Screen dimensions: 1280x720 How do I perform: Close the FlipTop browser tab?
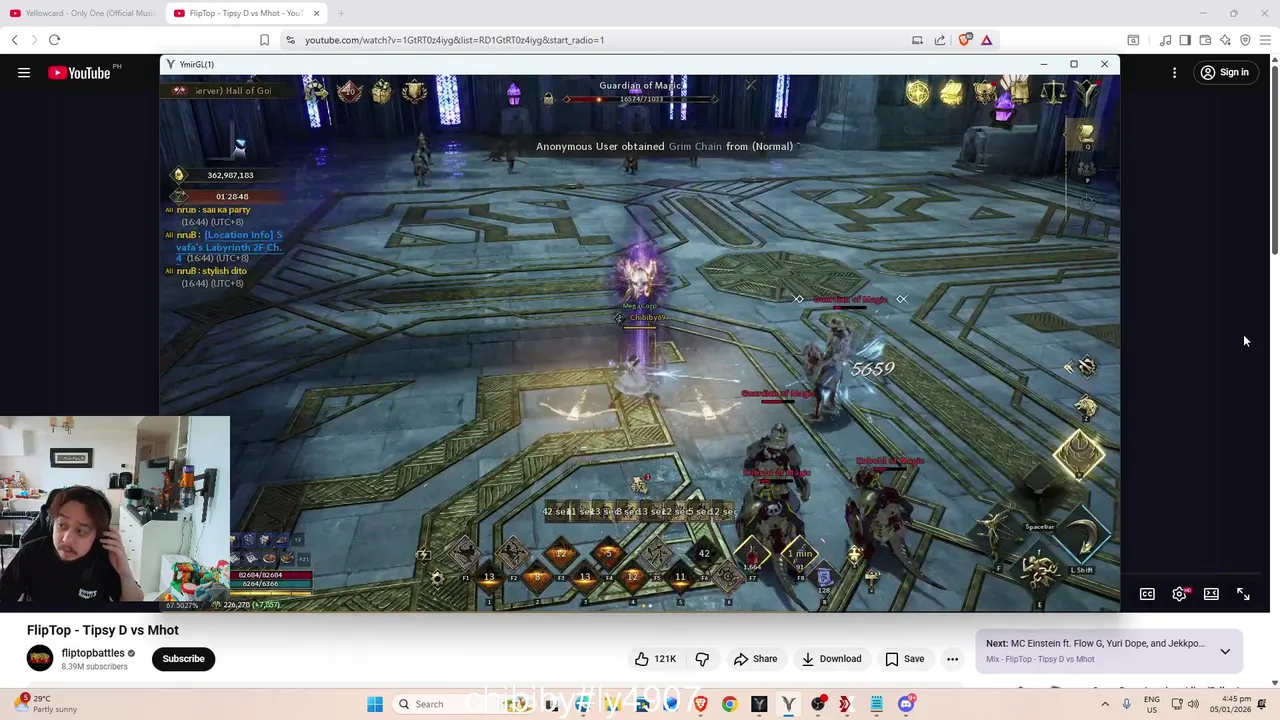click(316, 13)
